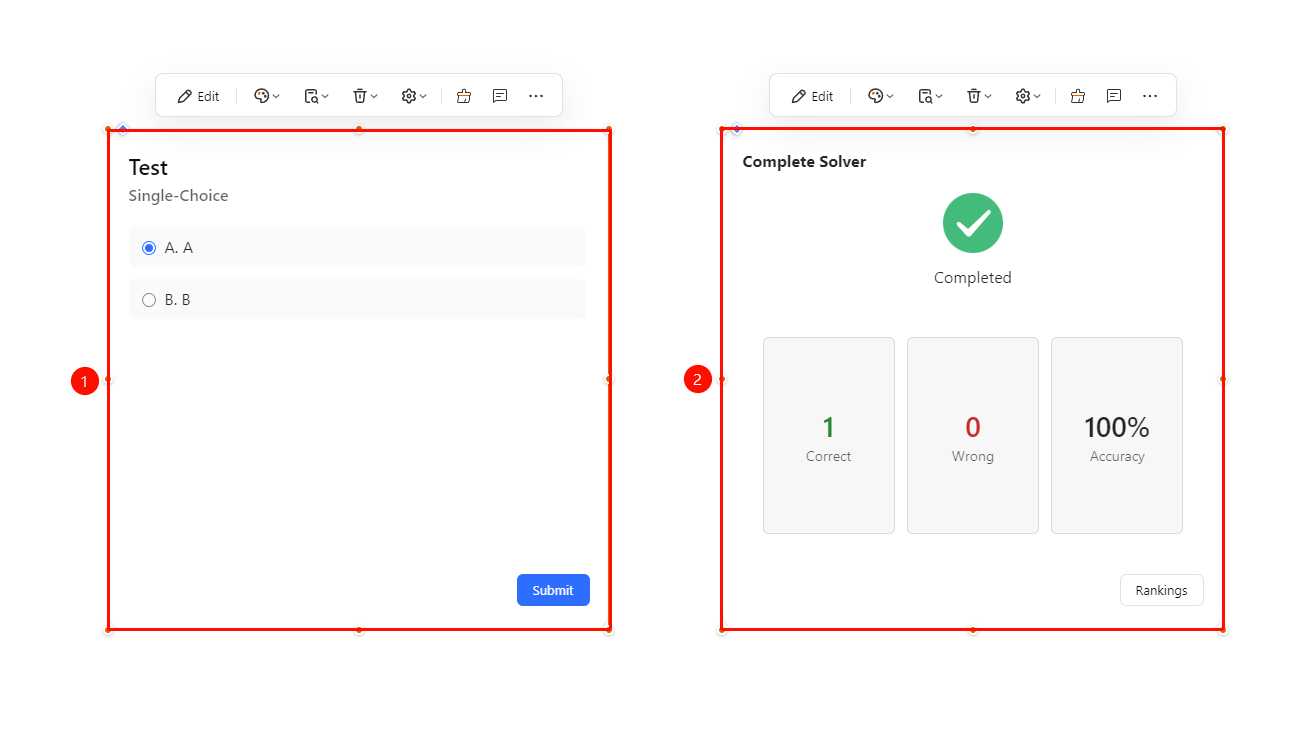Screen dimensions: 1311x735
Task: Click Edit in the Test card toolbar
Action: (x=198, y=96)
